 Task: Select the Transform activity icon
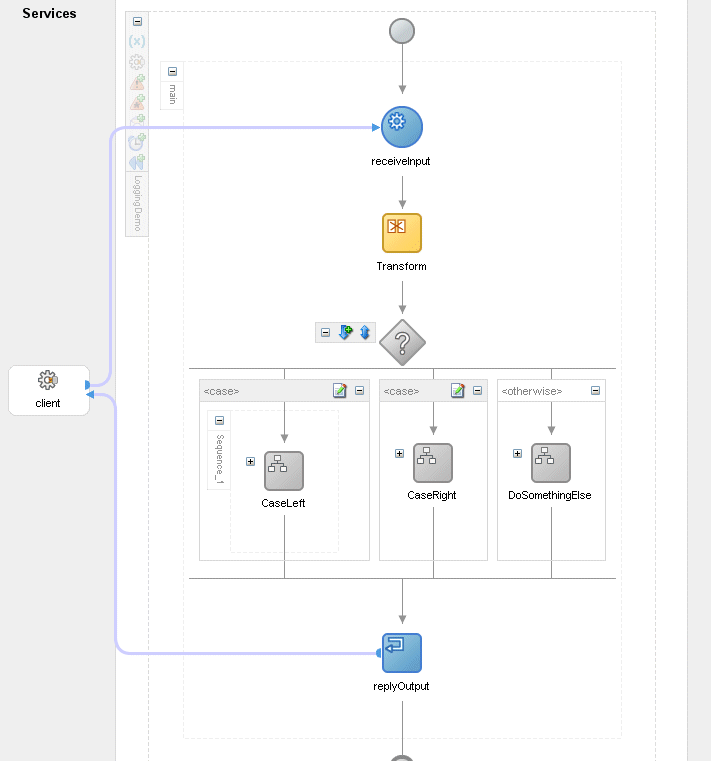click(402, 233)
